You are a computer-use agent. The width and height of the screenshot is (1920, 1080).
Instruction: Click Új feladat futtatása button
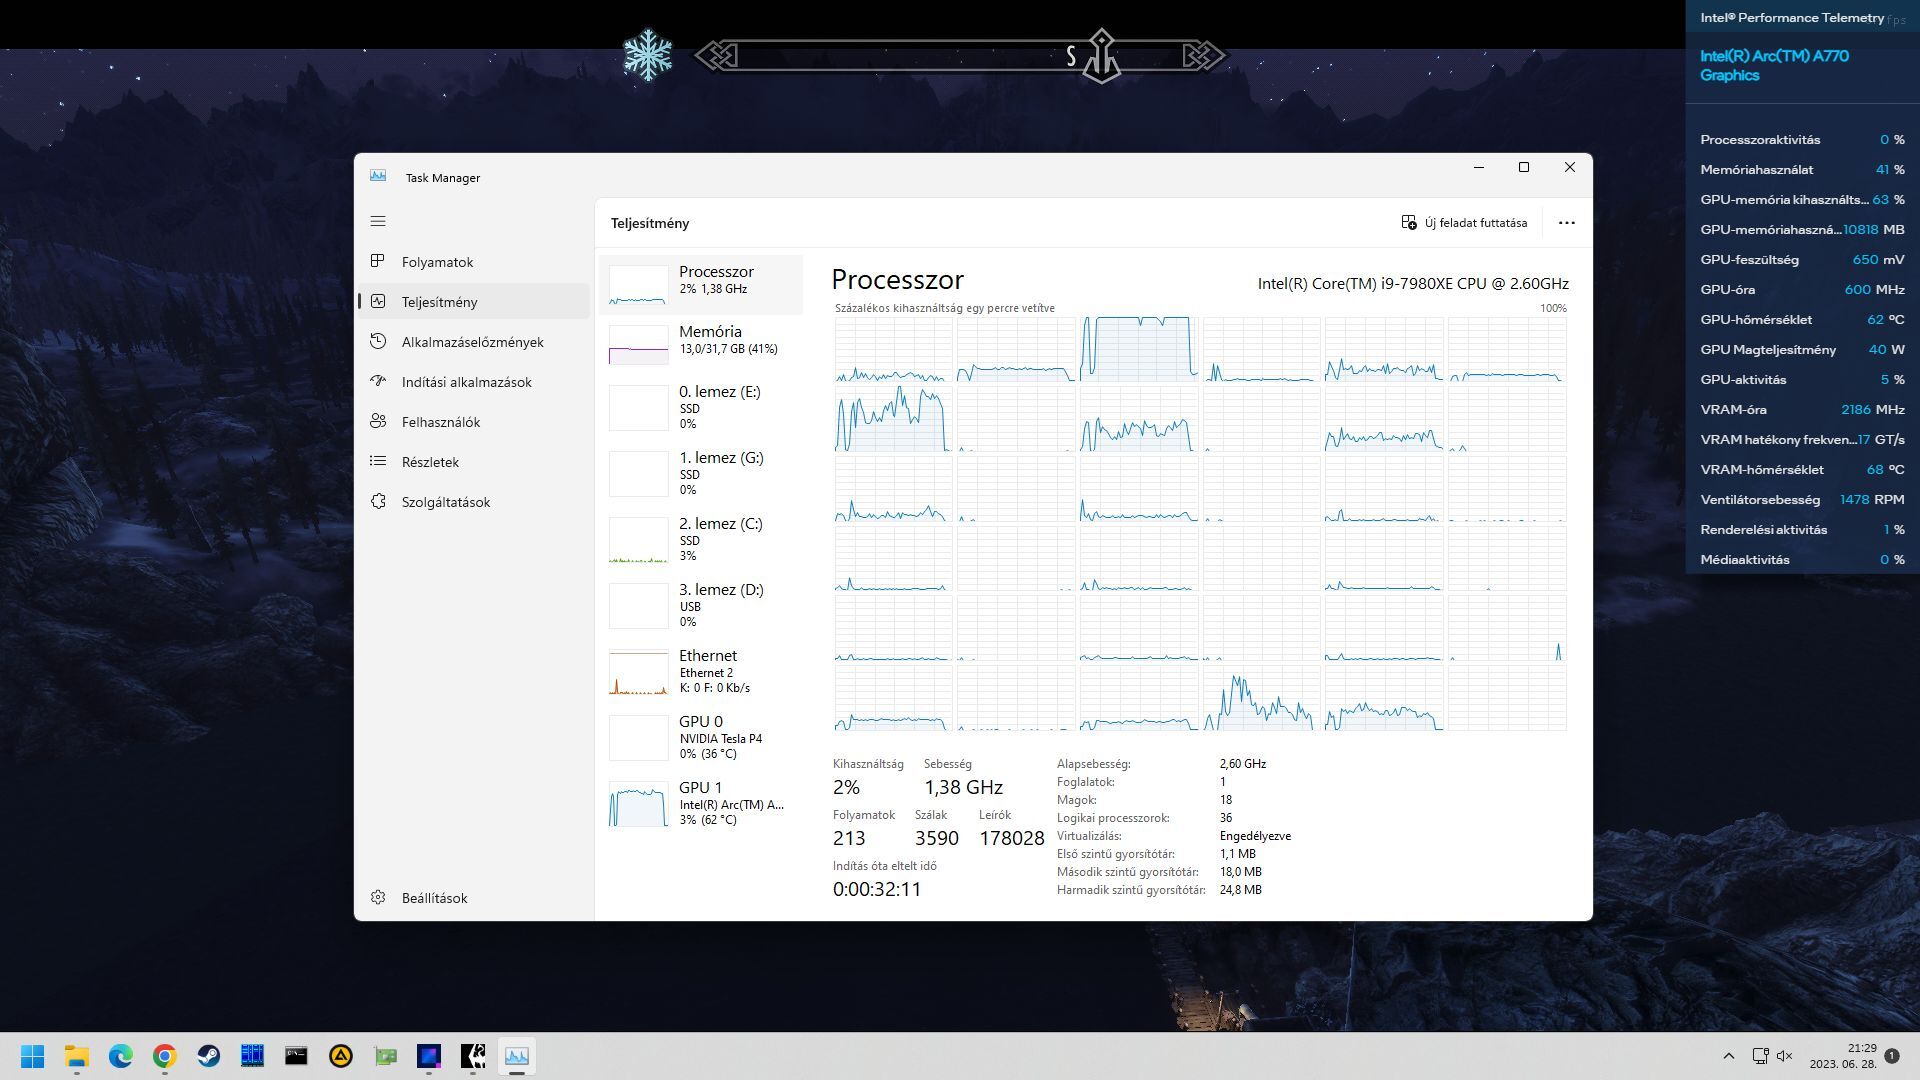pos(1465,223)
